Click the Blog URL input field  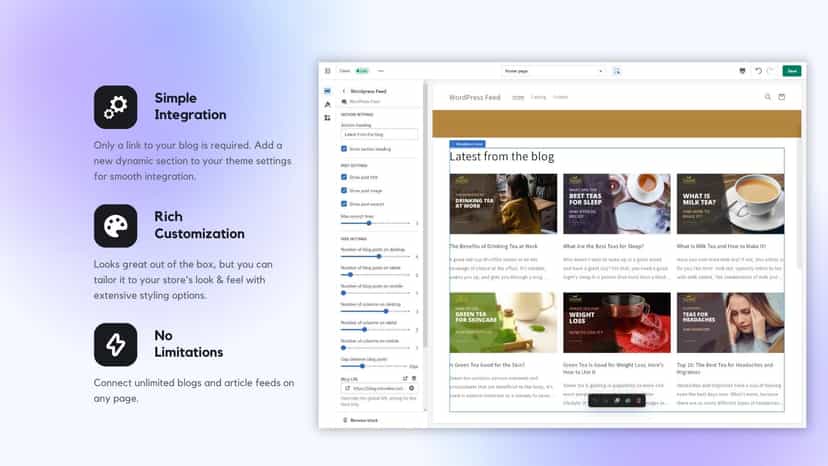pos(379,388)
